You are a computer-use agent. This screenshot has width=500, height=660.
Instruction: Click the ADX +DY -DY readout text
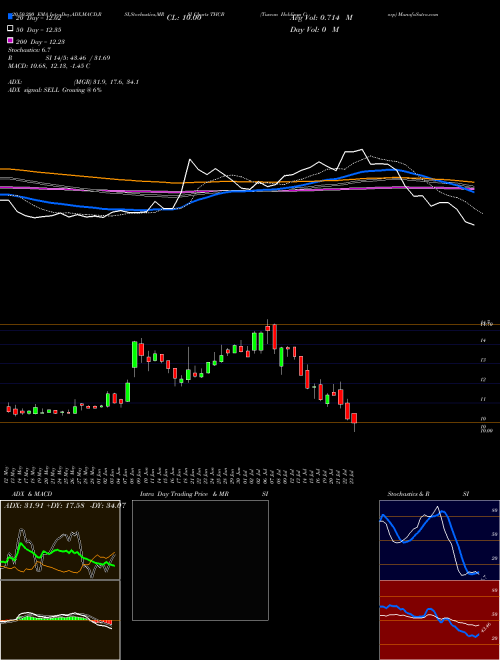click(x=65, y=505)
